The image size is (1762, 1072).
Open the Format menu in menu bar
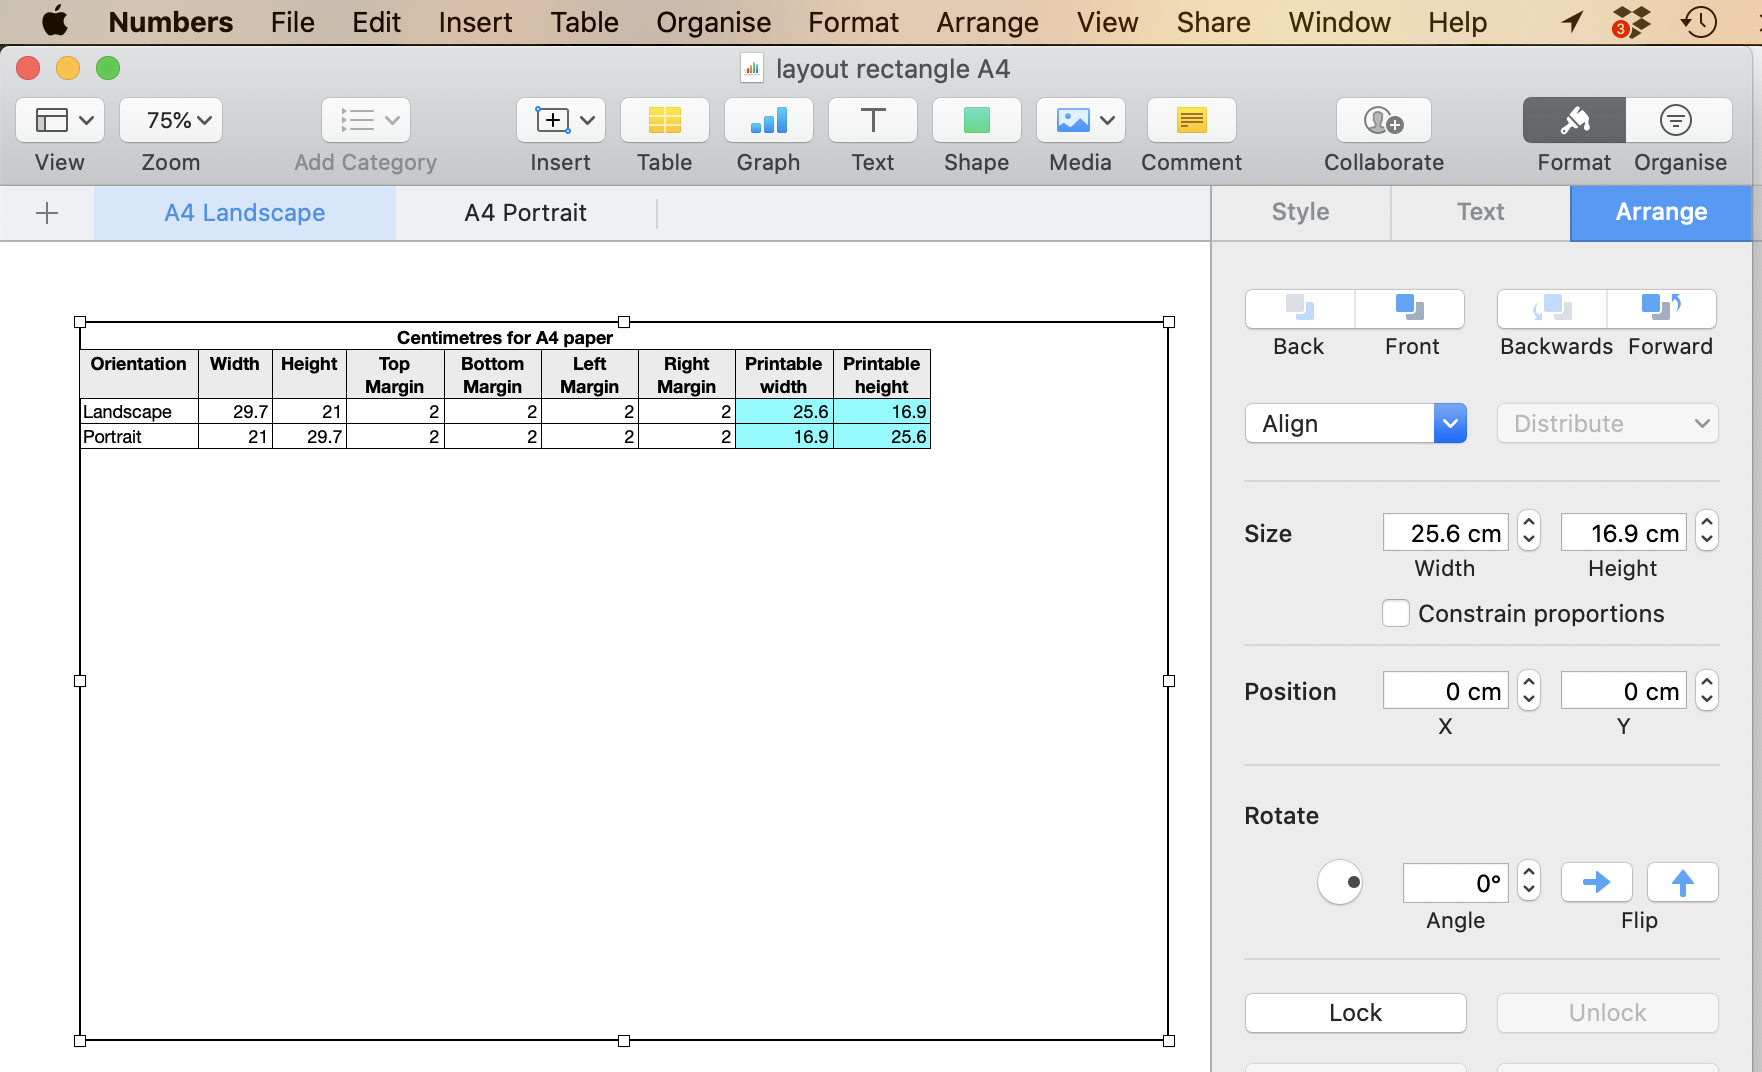tap(853, 22)
